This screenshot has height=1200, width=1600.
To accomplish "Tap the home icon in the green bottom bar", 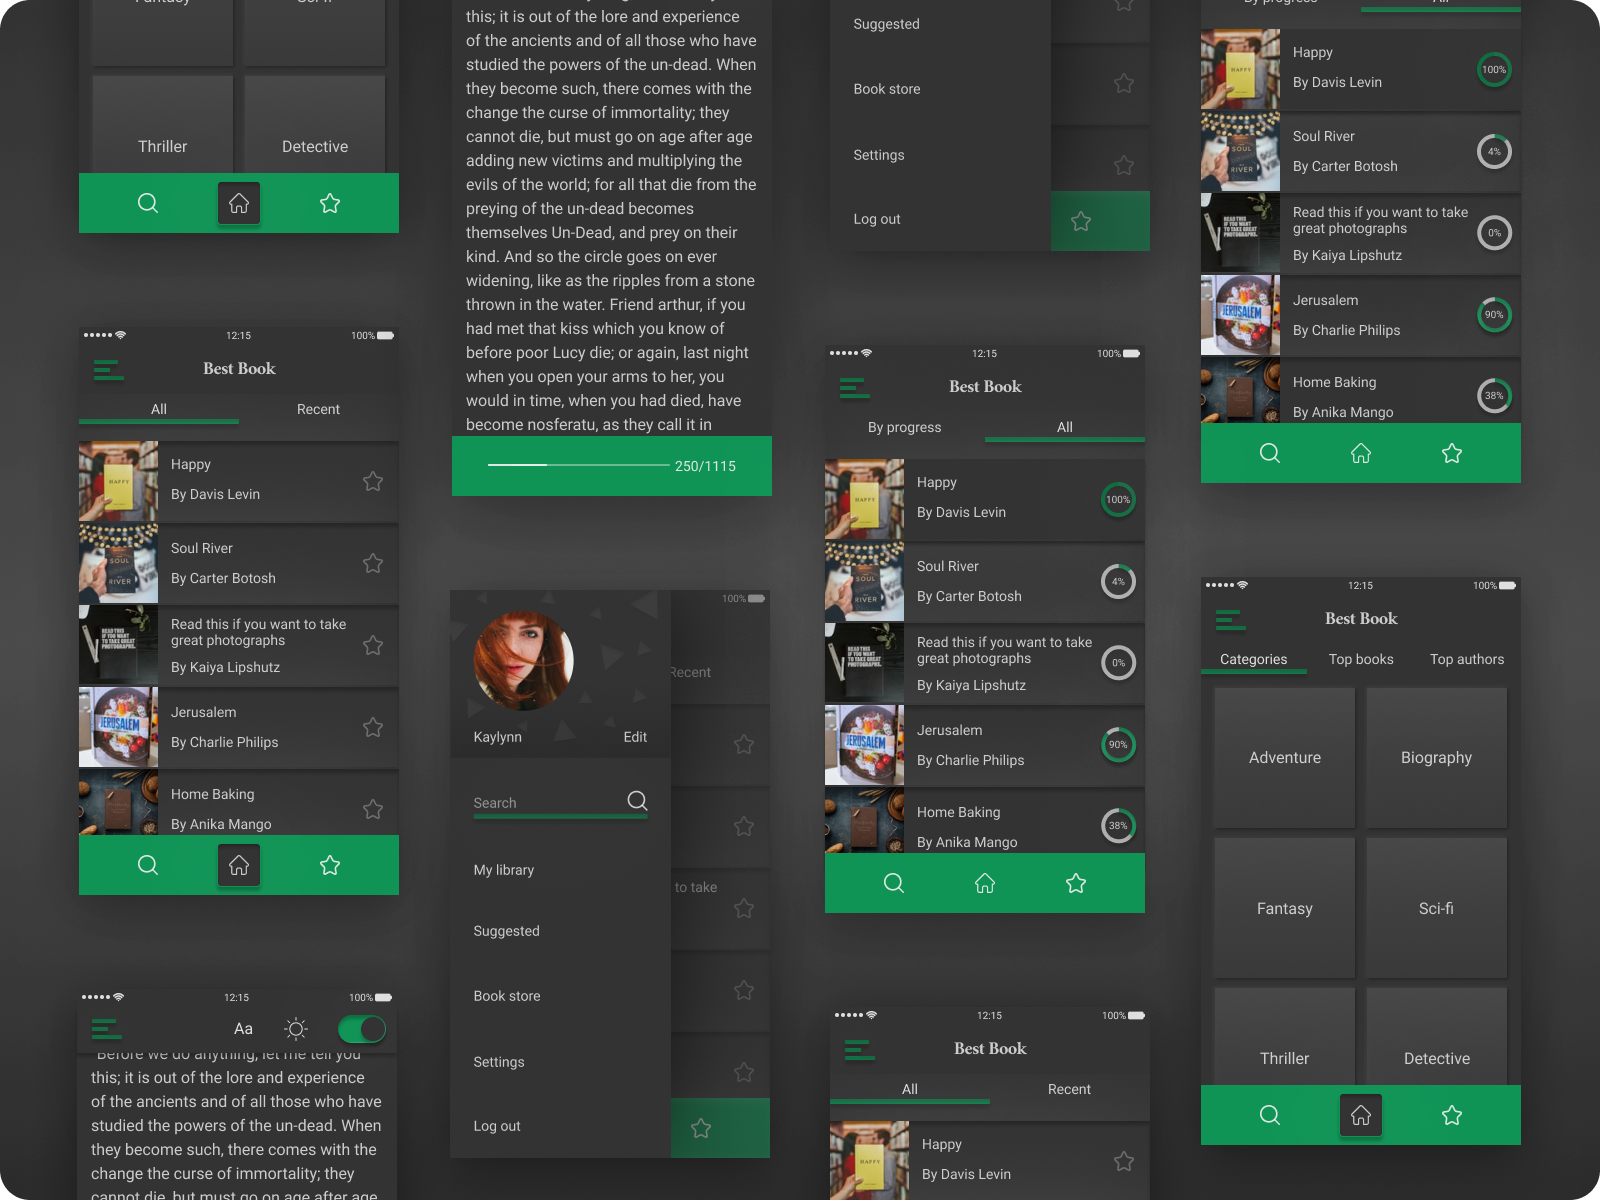I will click(239, 865).
